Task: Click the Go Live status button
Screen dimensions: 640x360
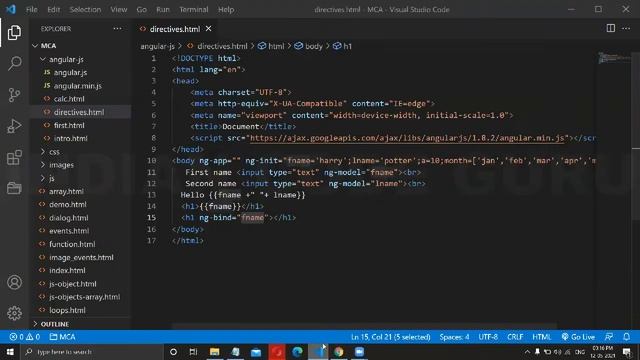Action: coord(578,337)
